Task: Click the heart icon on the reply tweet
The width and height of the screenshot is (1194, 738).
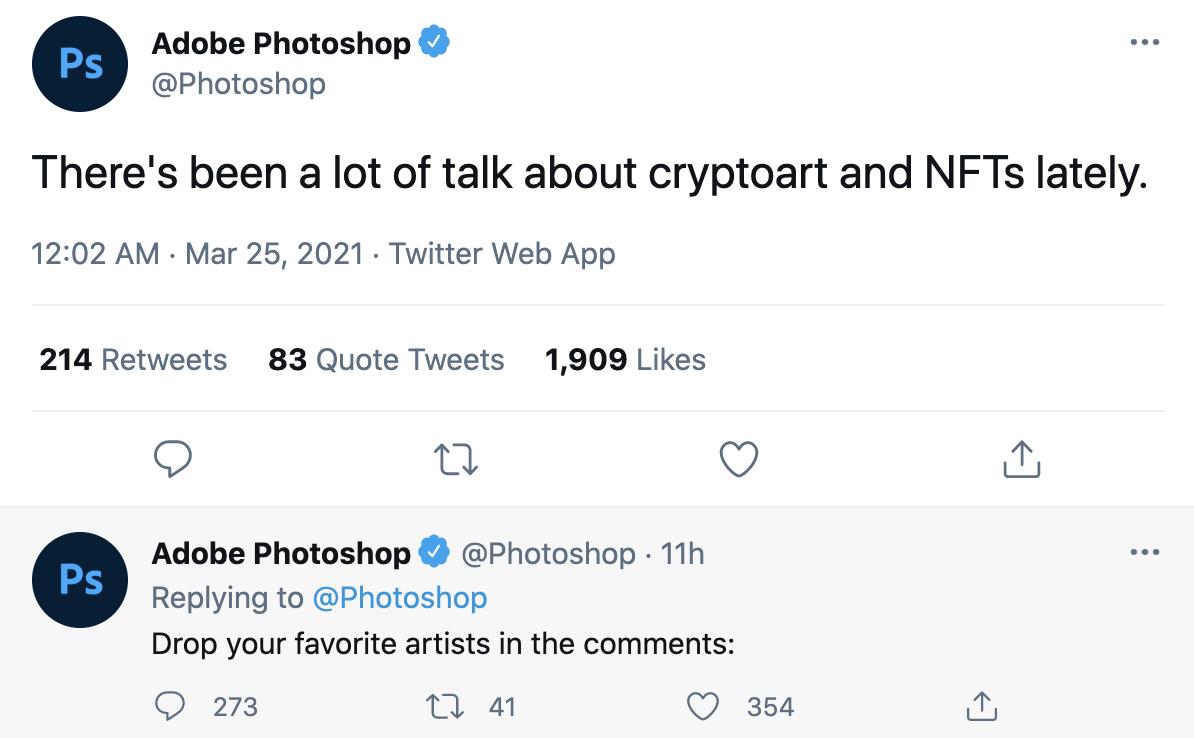Action: pos(703,706)
